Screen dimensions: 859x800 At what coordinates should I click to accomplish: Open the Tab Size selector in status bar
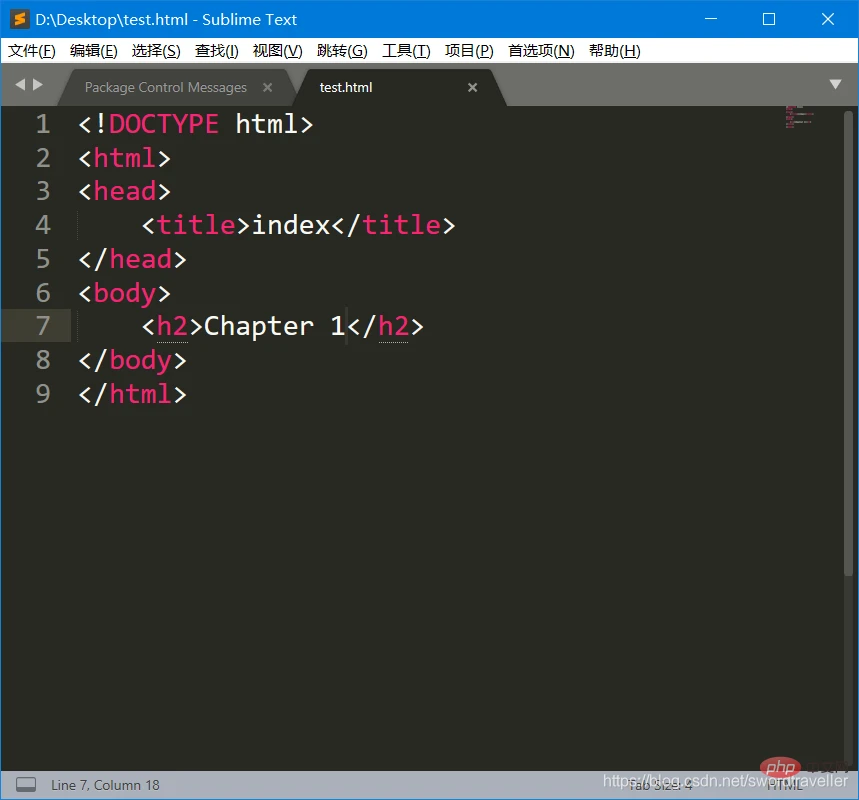click(x=660, y=785)
